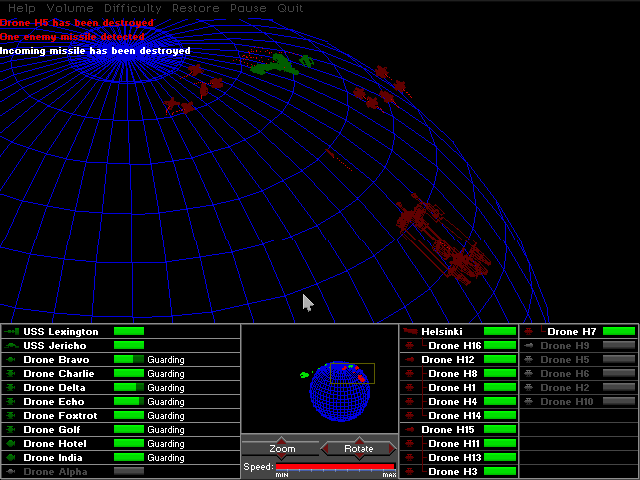
Task: Click the Drone H1 icon
Action: coord(410,387)
